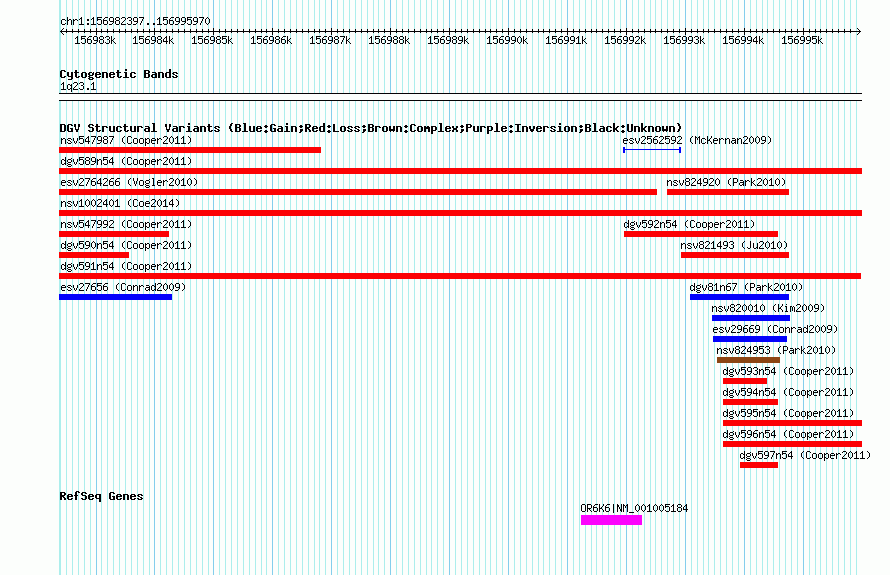Click the dgv595n54 (Cooper2011) label
This screenshot has height=575, width=890.
(x=788, y=413)
